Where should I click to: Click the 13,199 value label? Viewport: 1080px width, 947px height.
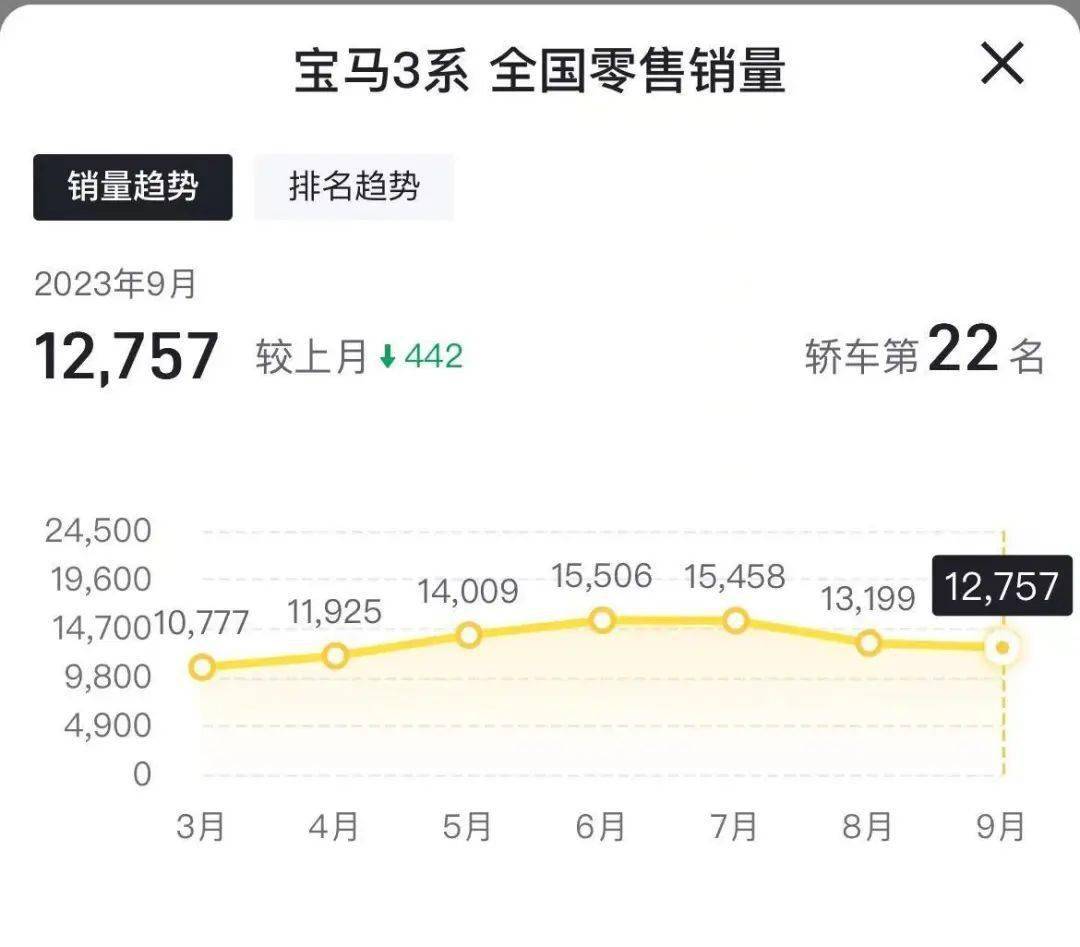click(x=868, y=599)
